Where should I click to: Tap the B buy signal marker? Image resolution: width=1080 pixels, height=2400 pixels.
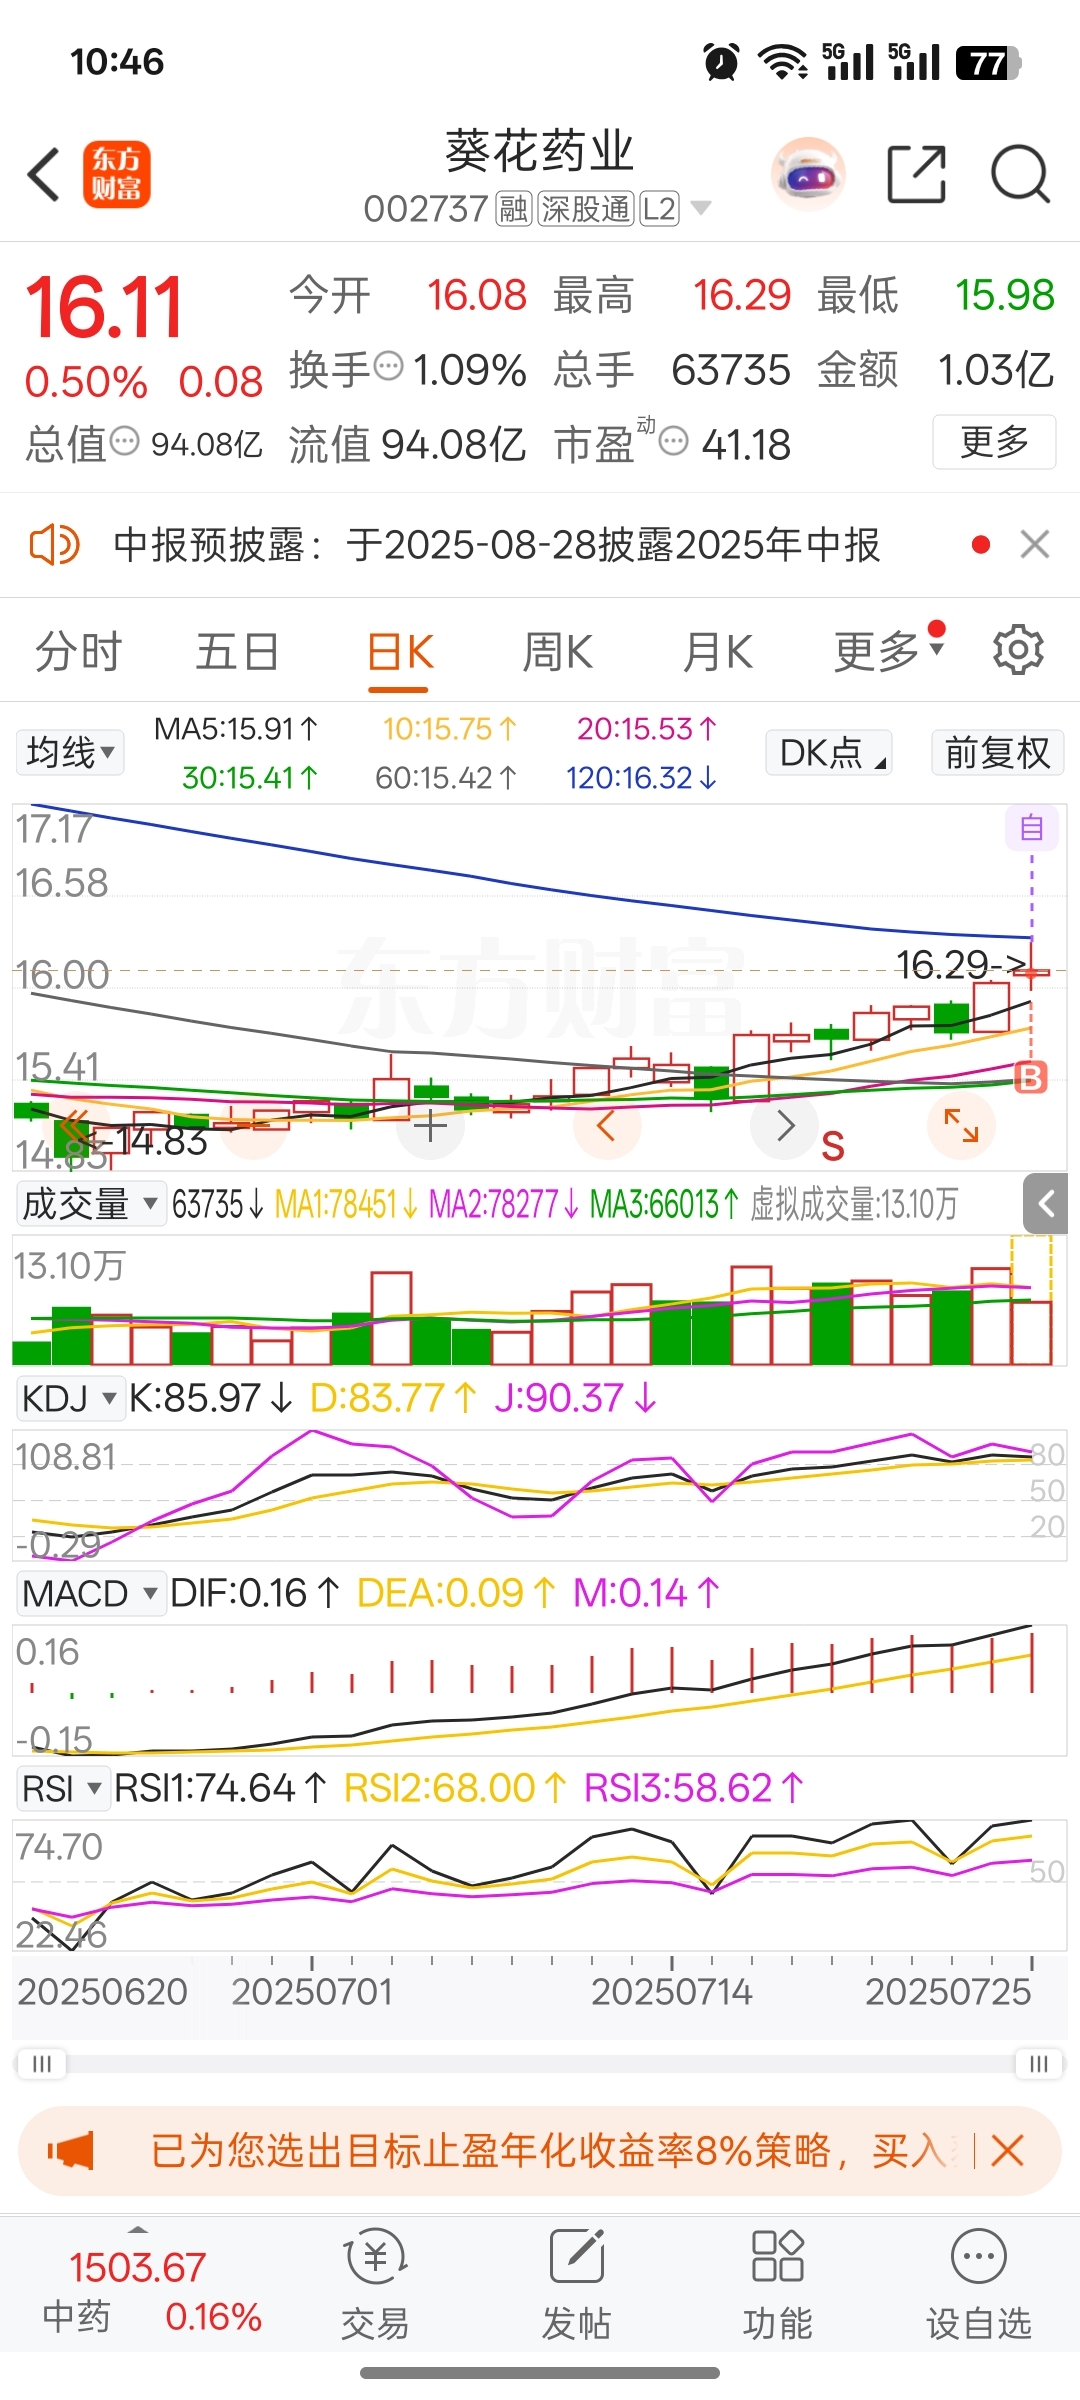coord(1031,1077)
